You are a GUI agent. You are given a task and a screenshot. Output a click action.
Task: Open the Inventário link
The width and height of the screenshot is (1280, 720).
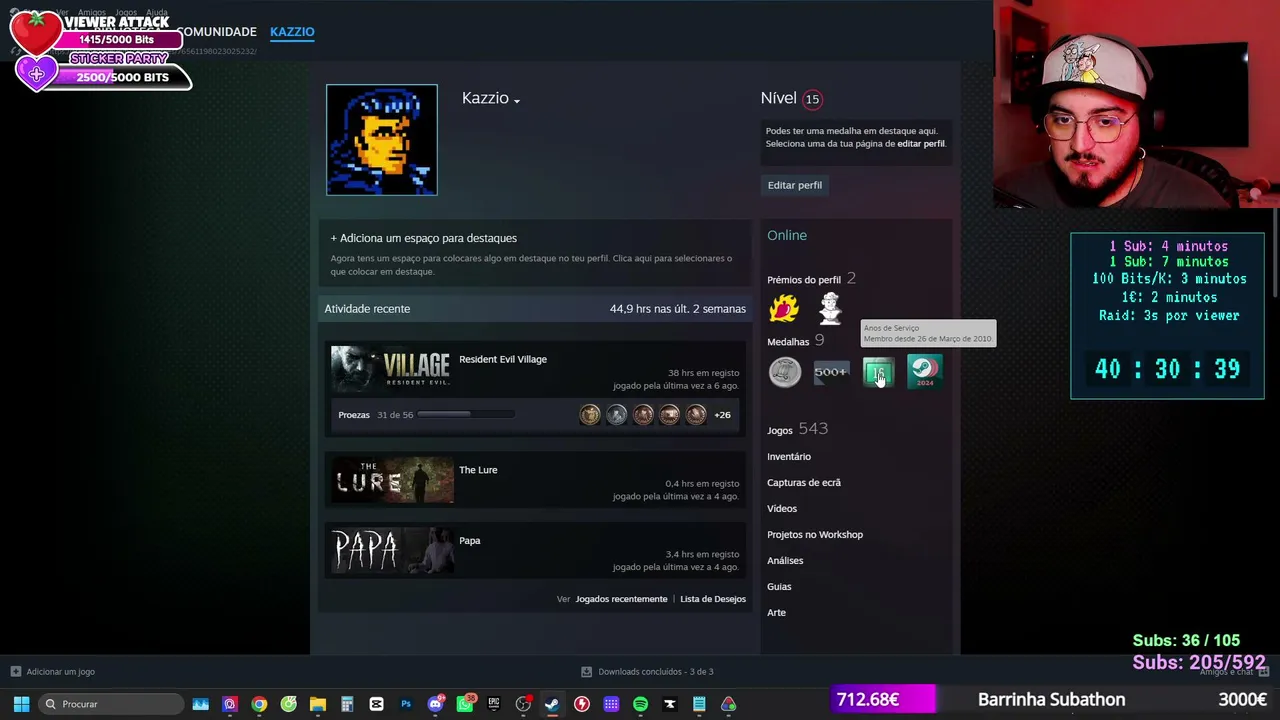pyautogui.click(x=789, y=457)
